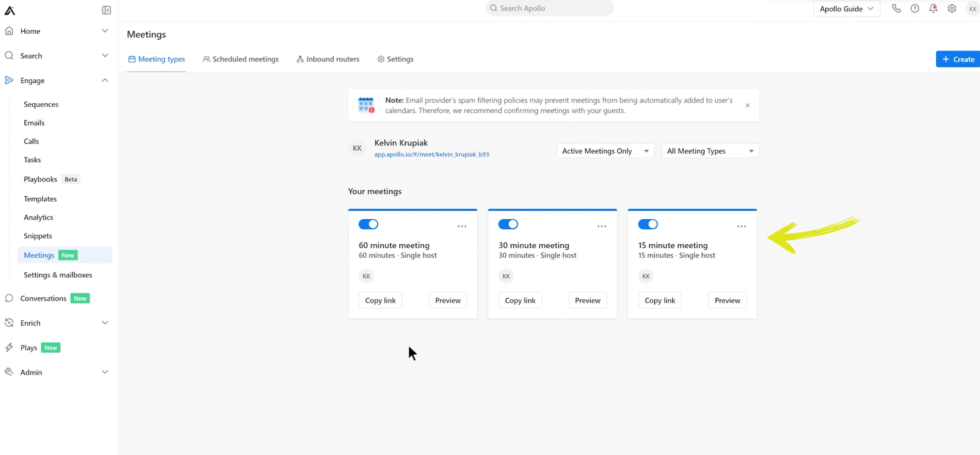980x455 pixels.
Task: Click the Apollo logo icon
Action: (x=10, y=10)
